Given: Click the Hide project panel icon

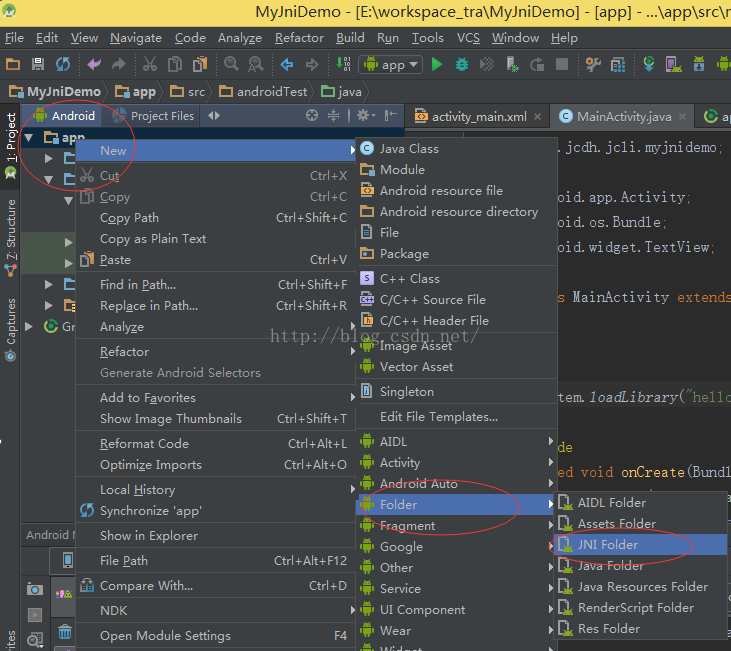Looking at the screenshot, I should click(391, 115).
